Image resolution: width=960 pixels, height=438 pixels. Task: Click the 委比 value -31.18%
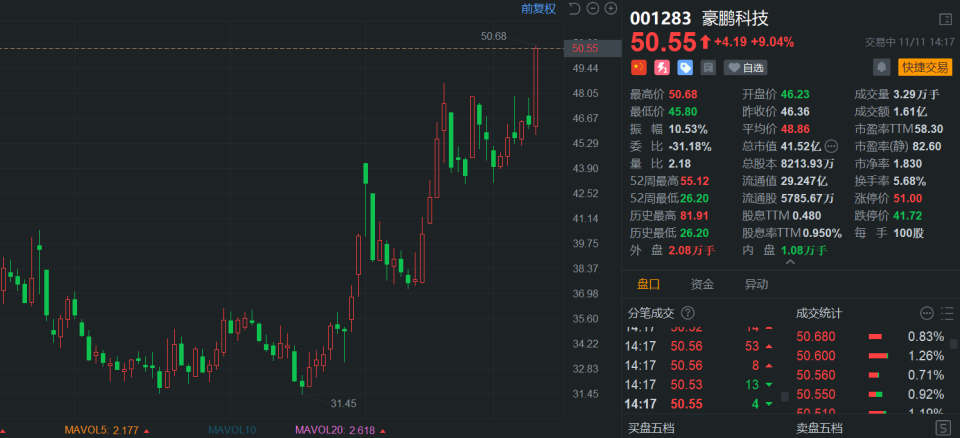coord(690,146)
